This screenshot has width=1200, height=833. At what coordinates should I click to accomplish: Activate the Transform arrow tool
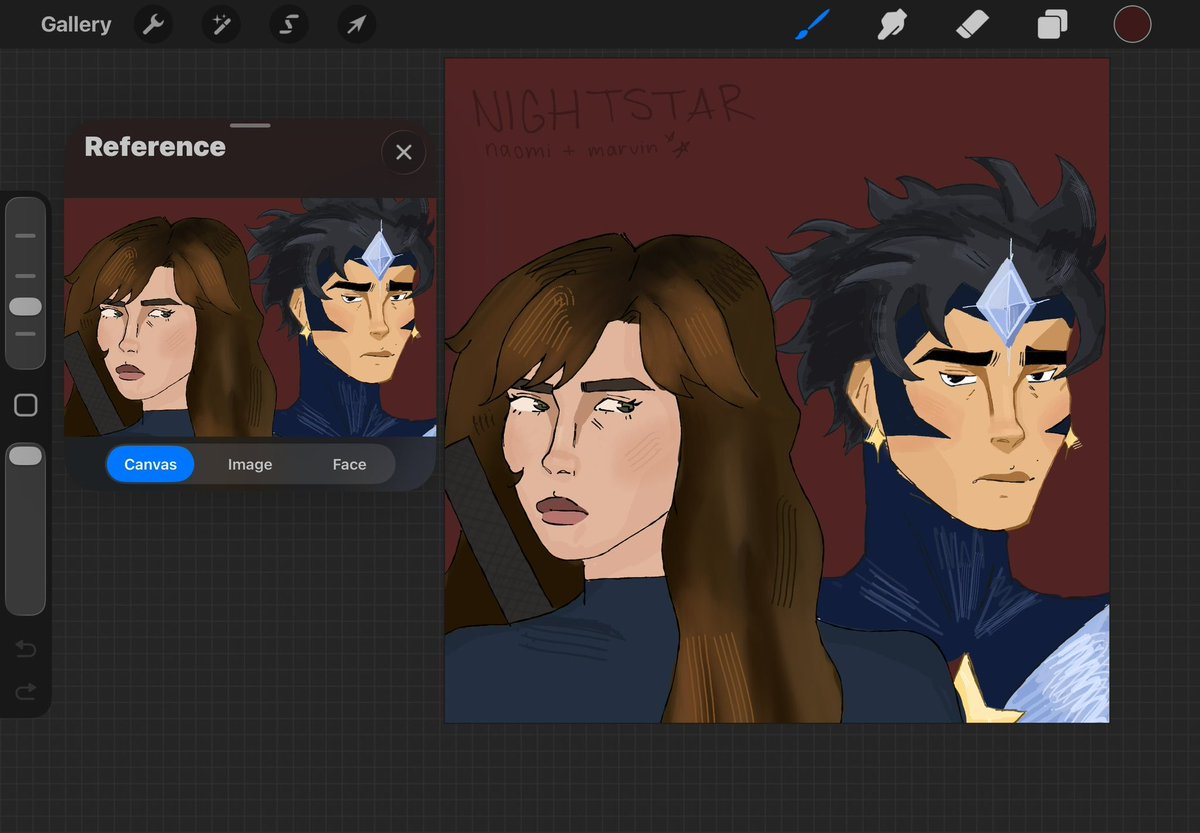click(x=356, y=24)
